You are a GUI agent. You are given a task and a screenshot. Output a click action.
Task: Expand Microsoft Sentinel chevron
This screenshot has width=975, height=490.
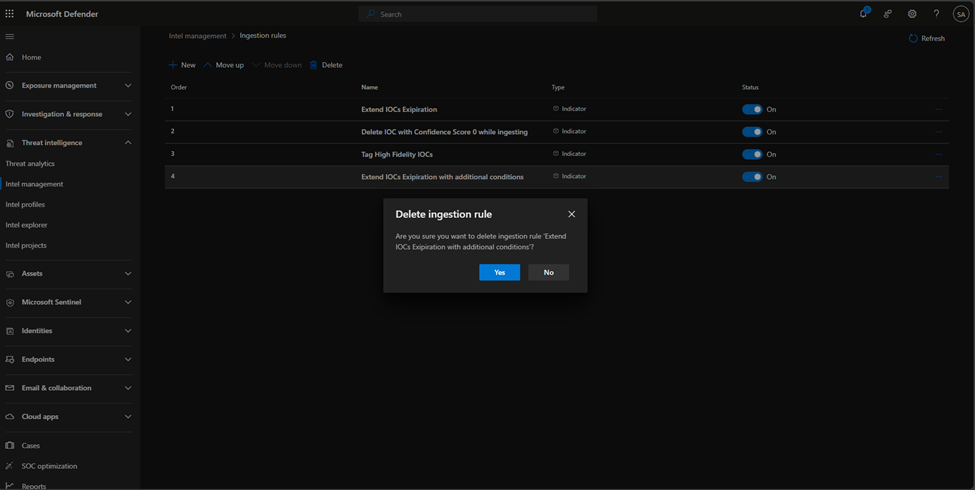[128, 302]
